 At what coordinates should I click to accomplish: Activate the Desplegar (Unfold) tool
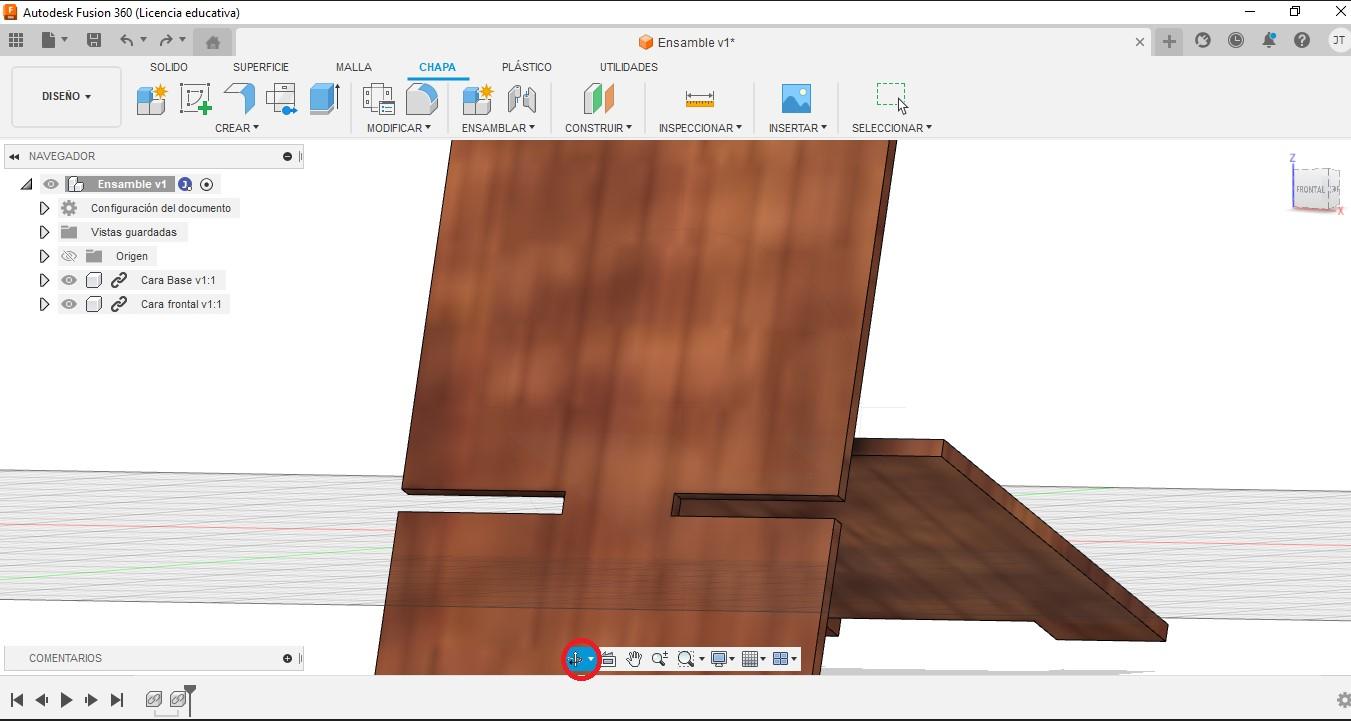282,98
